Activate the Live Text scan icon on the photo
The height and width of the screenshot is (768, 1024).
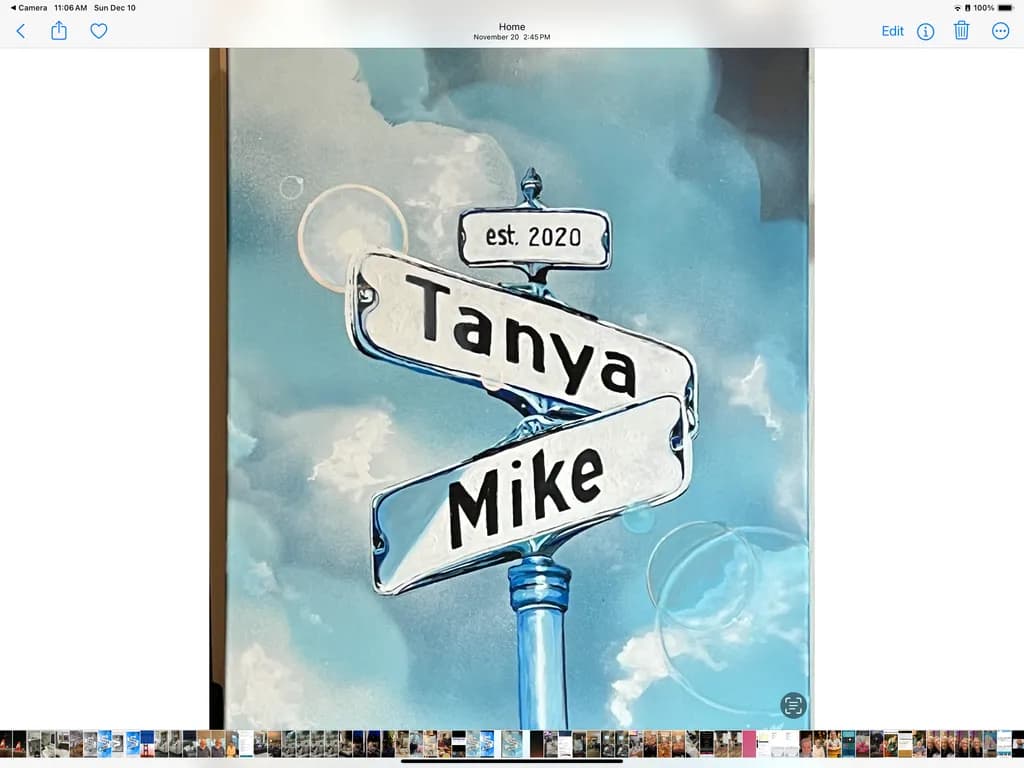click(x=793, y=705)
